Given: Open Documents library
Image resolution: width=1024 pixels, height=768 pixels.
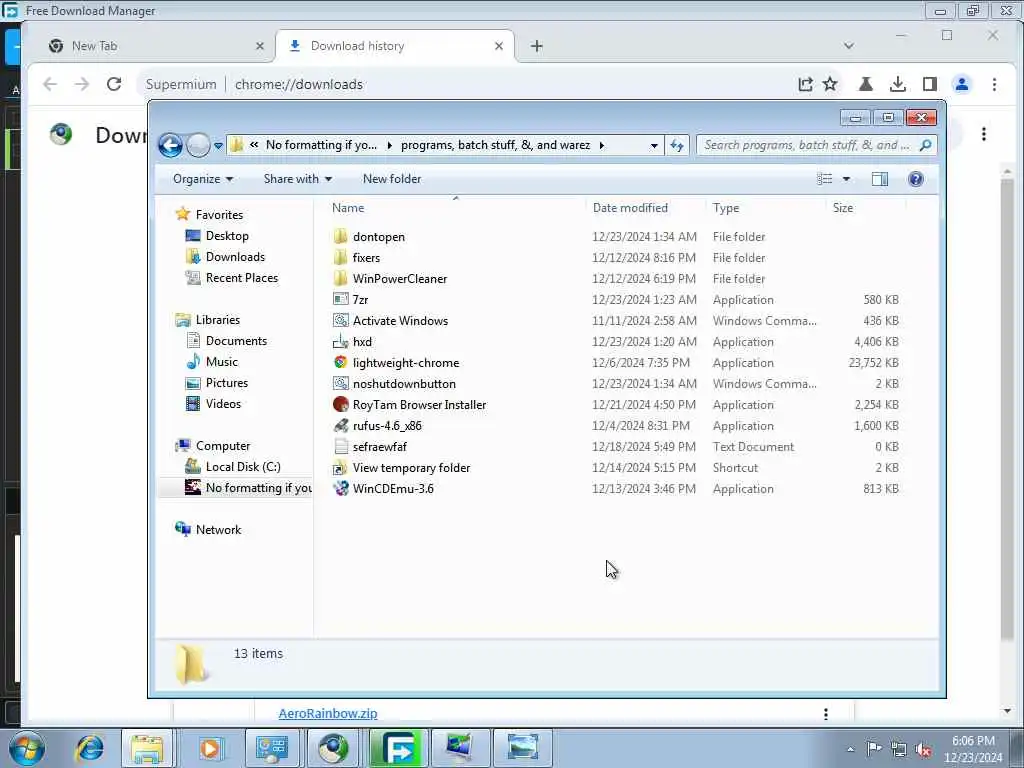Looking at the screenshot, I should click(x=236, y=341).
